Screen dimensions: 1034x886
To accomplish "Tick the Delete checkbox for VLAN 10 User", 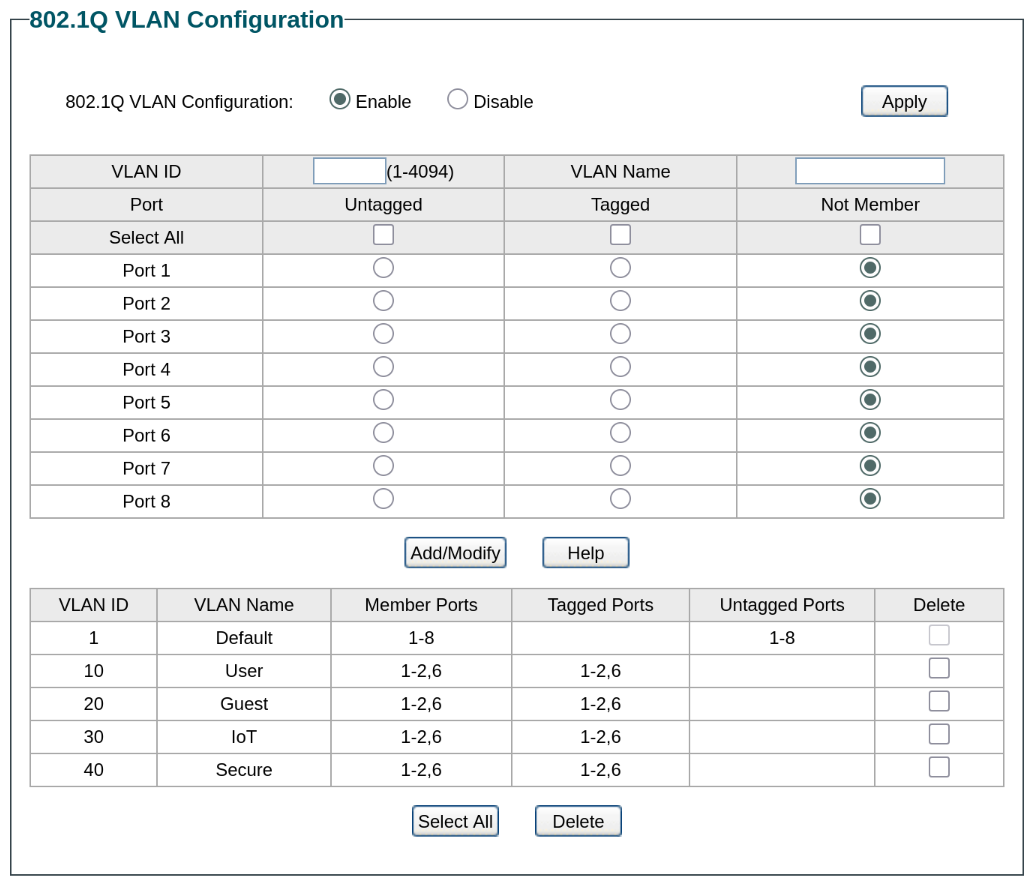I will click(939, 668).
